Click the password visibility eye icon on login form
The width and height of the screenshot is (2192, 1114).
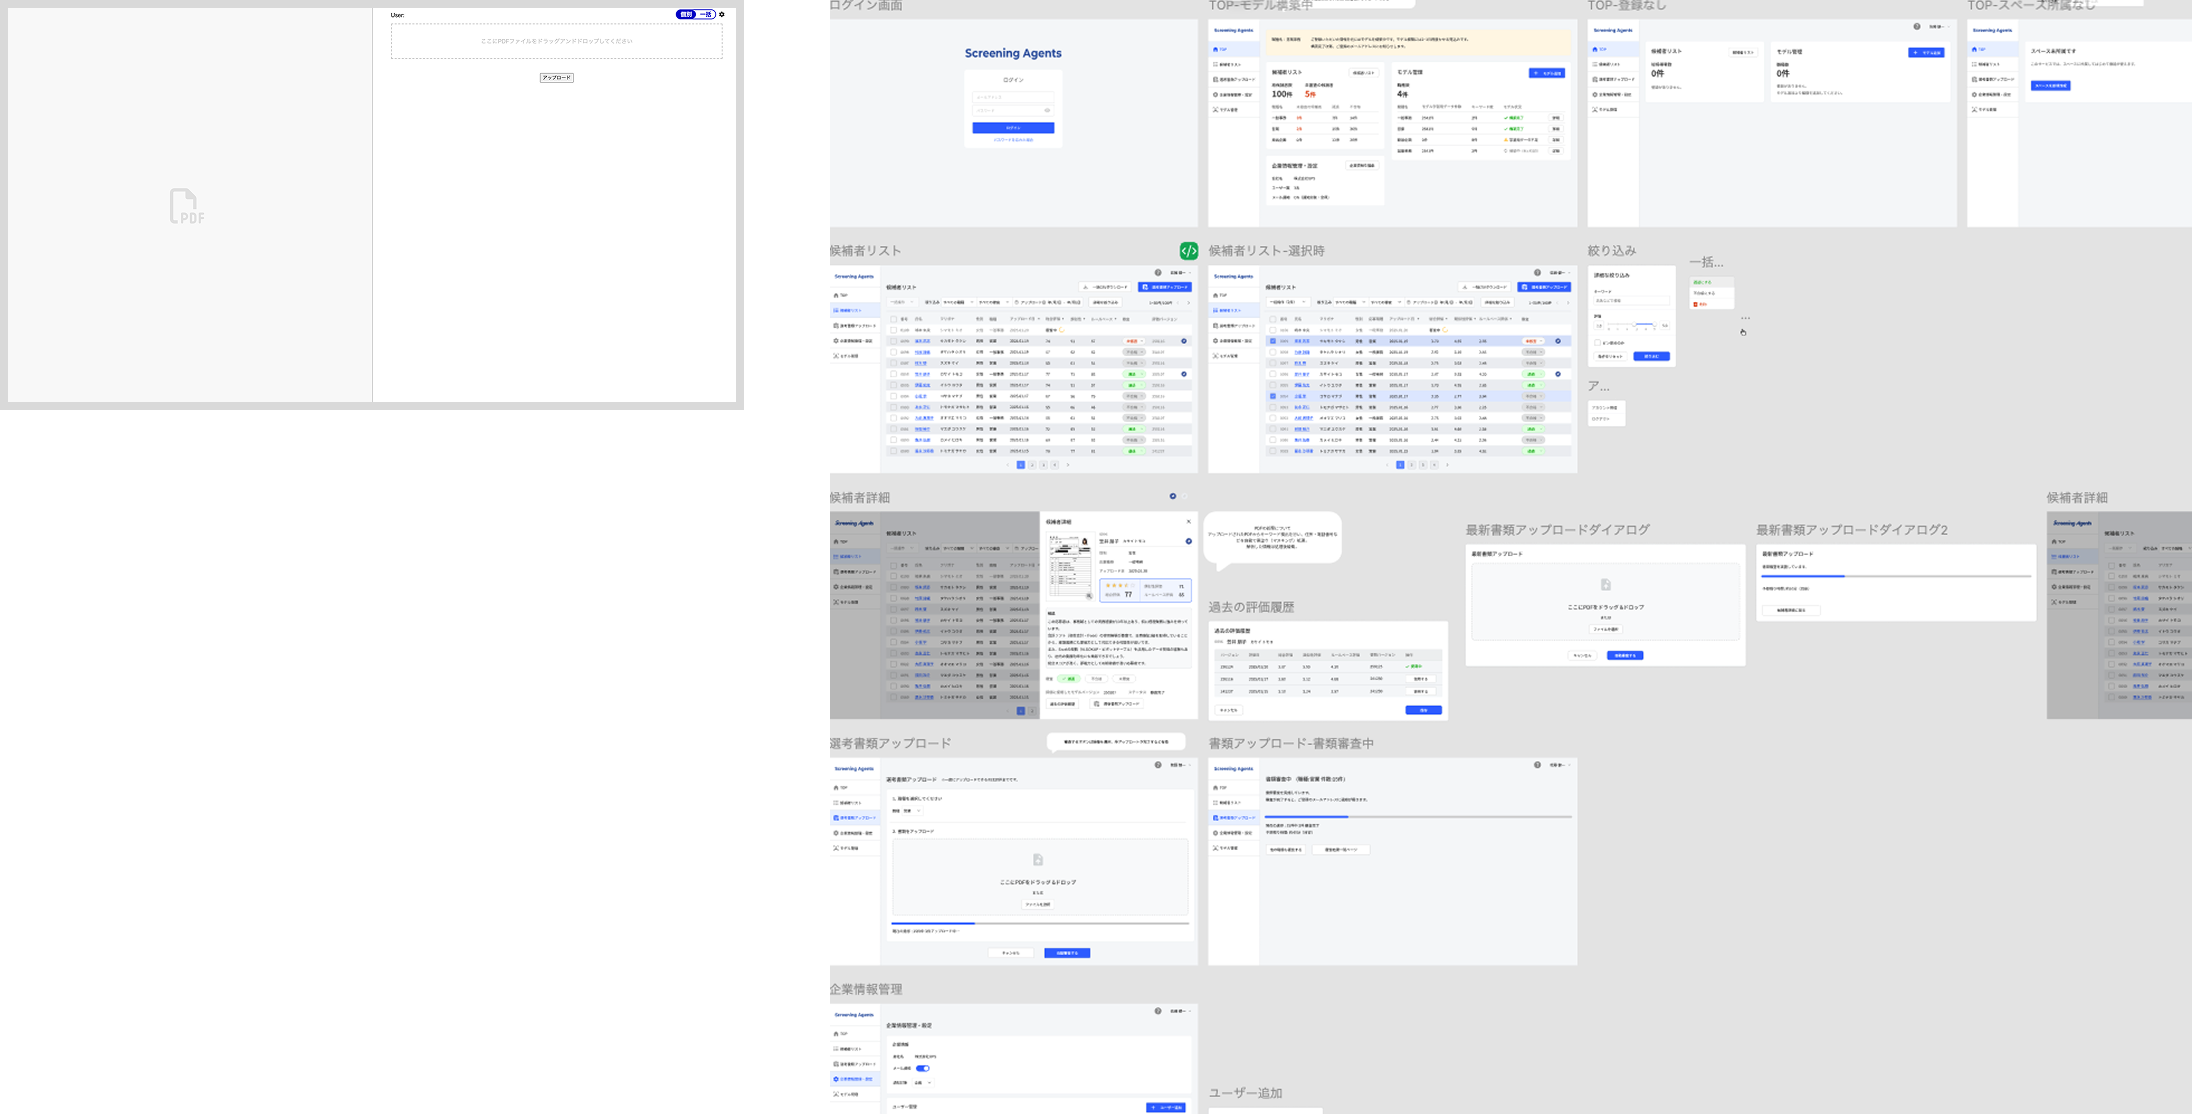click(1047, 110)
